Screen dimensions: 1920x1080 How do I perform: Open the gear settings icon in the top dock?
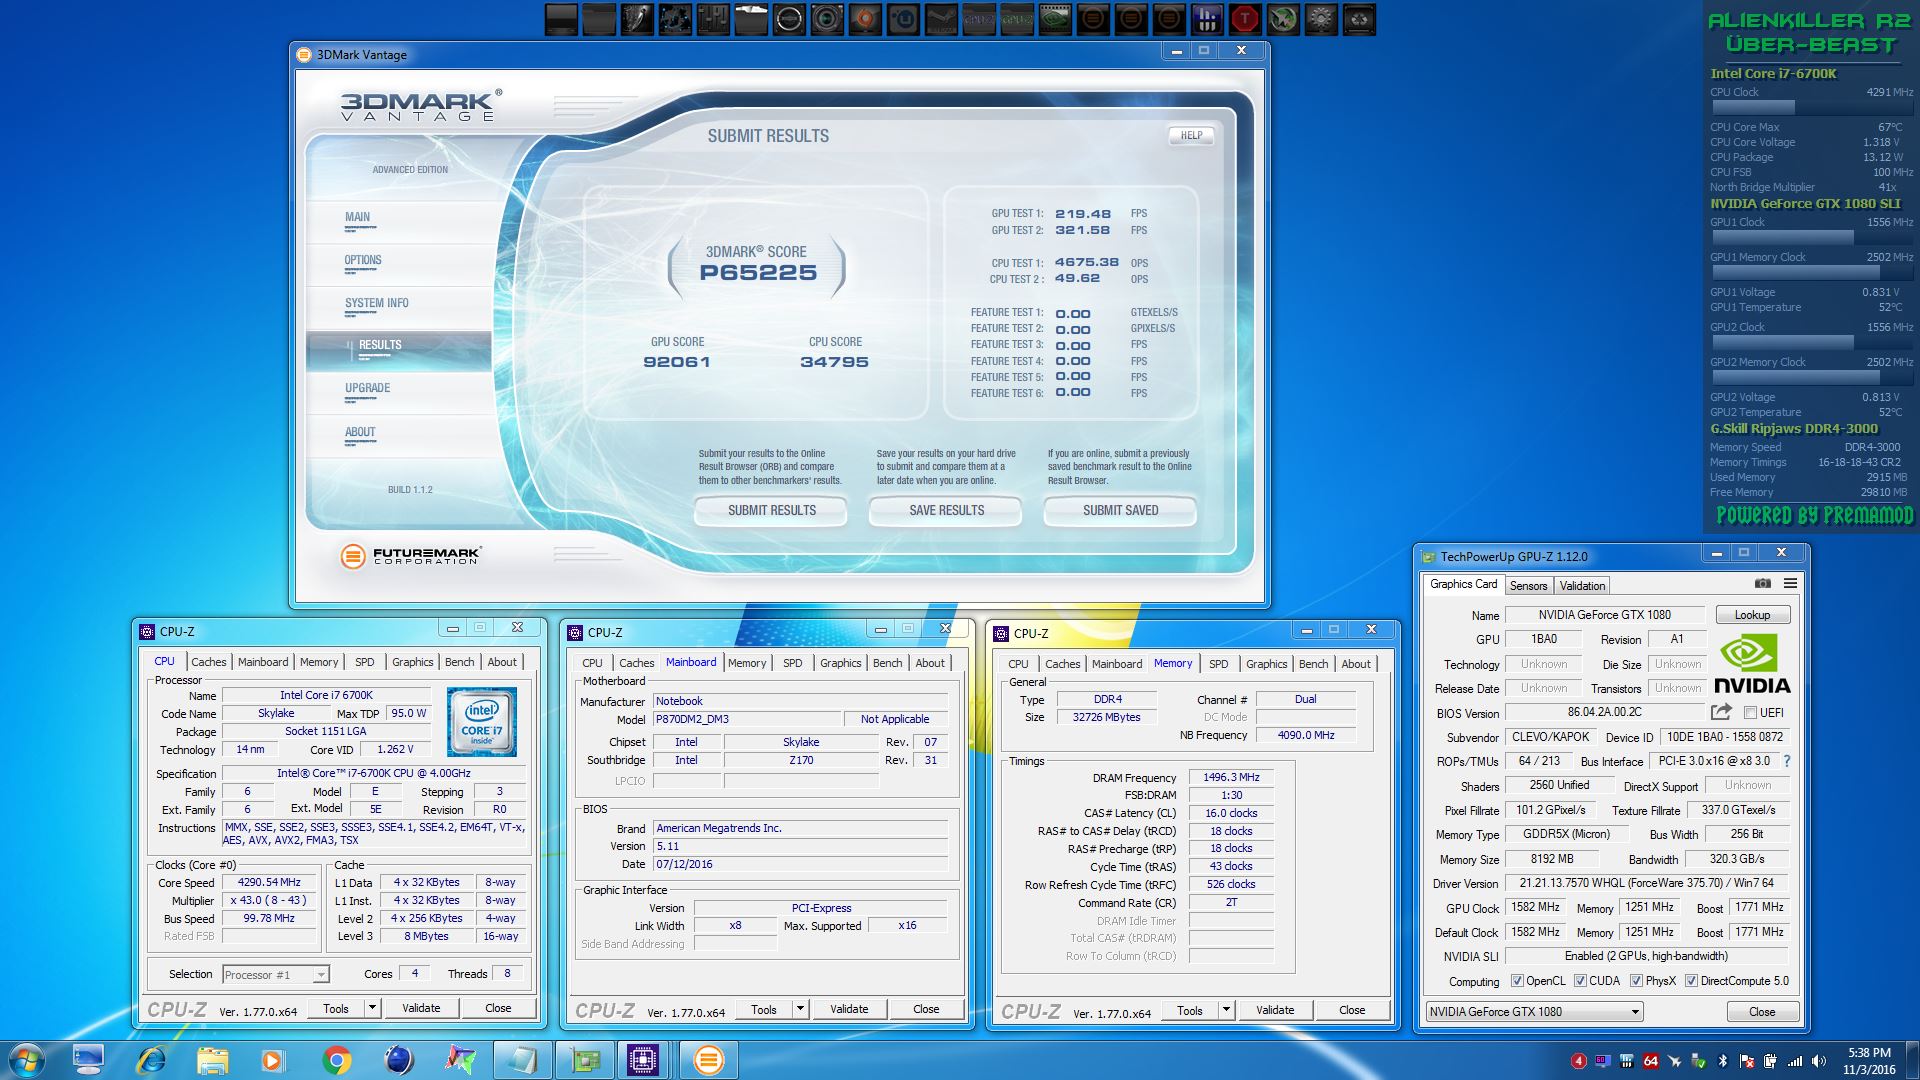point(1321,19)
